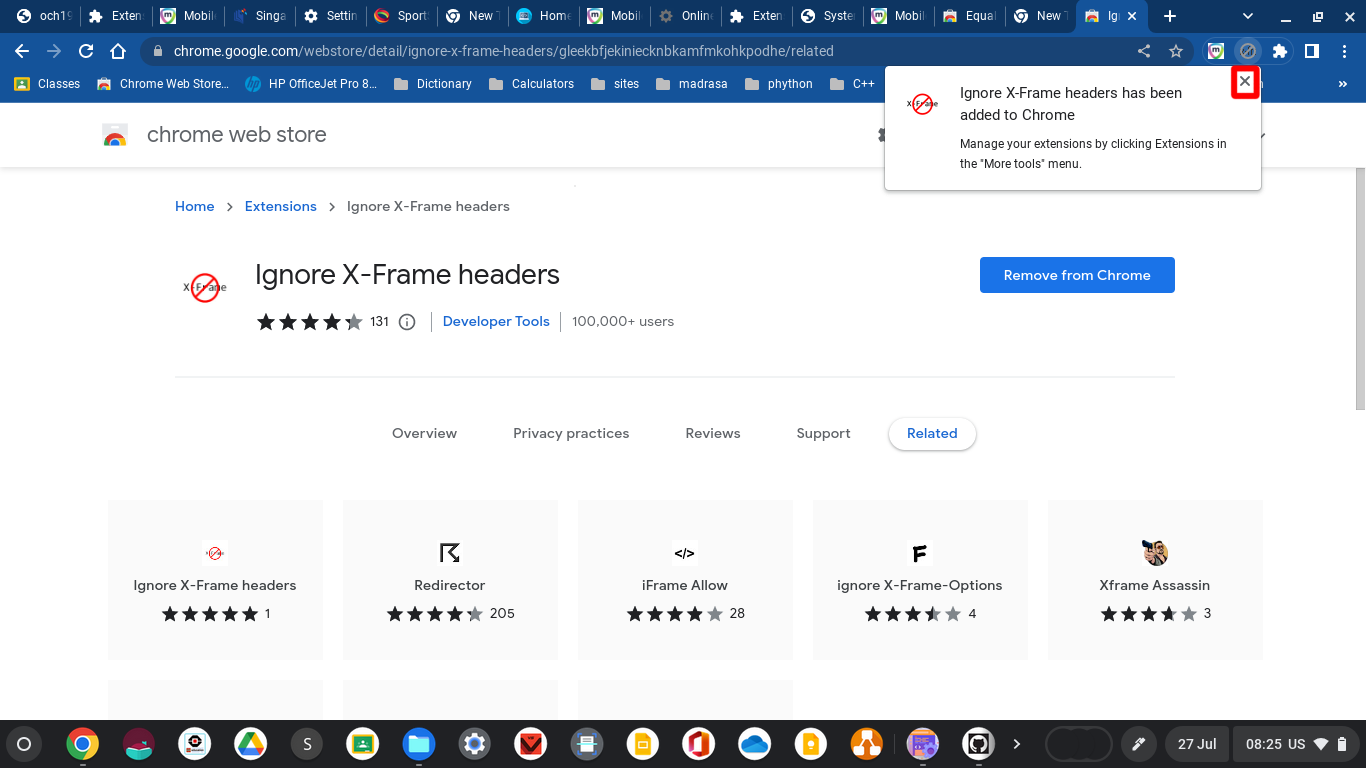Switch to the Singa tab
The height and width of the screenshot is (768, 1366).
point(261,16)
